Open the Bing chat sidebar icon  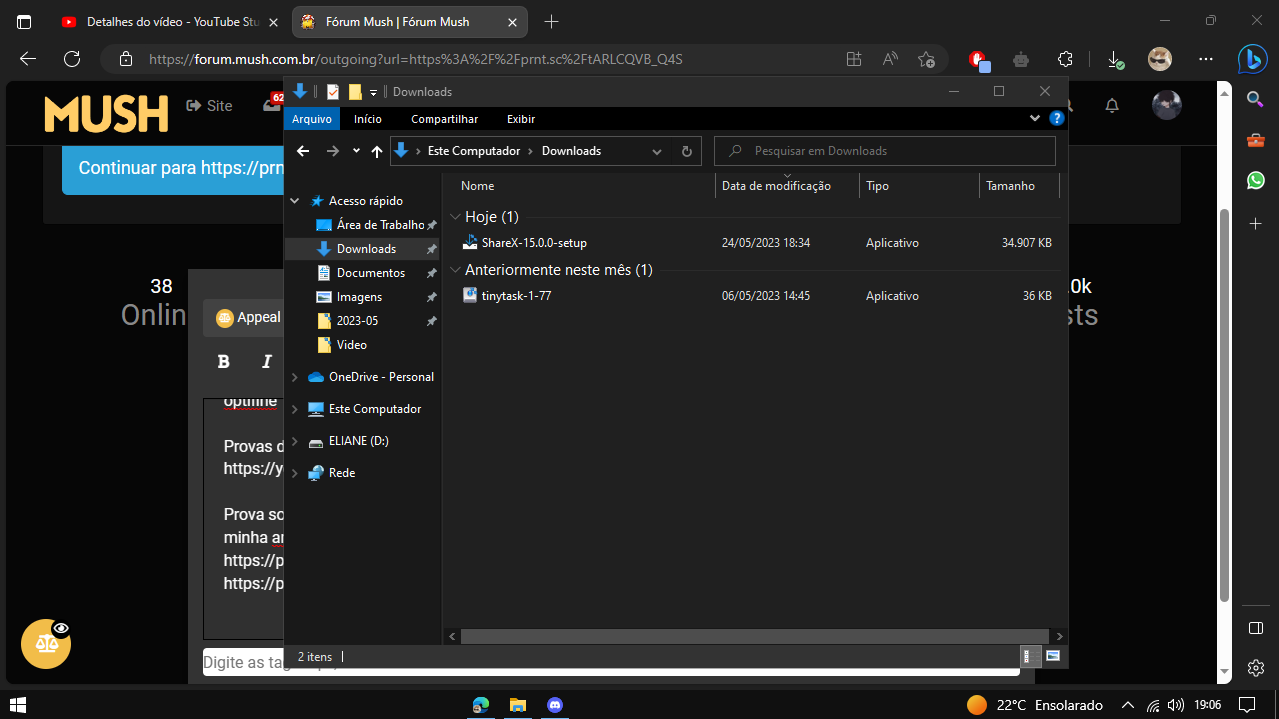point(1253,59)
